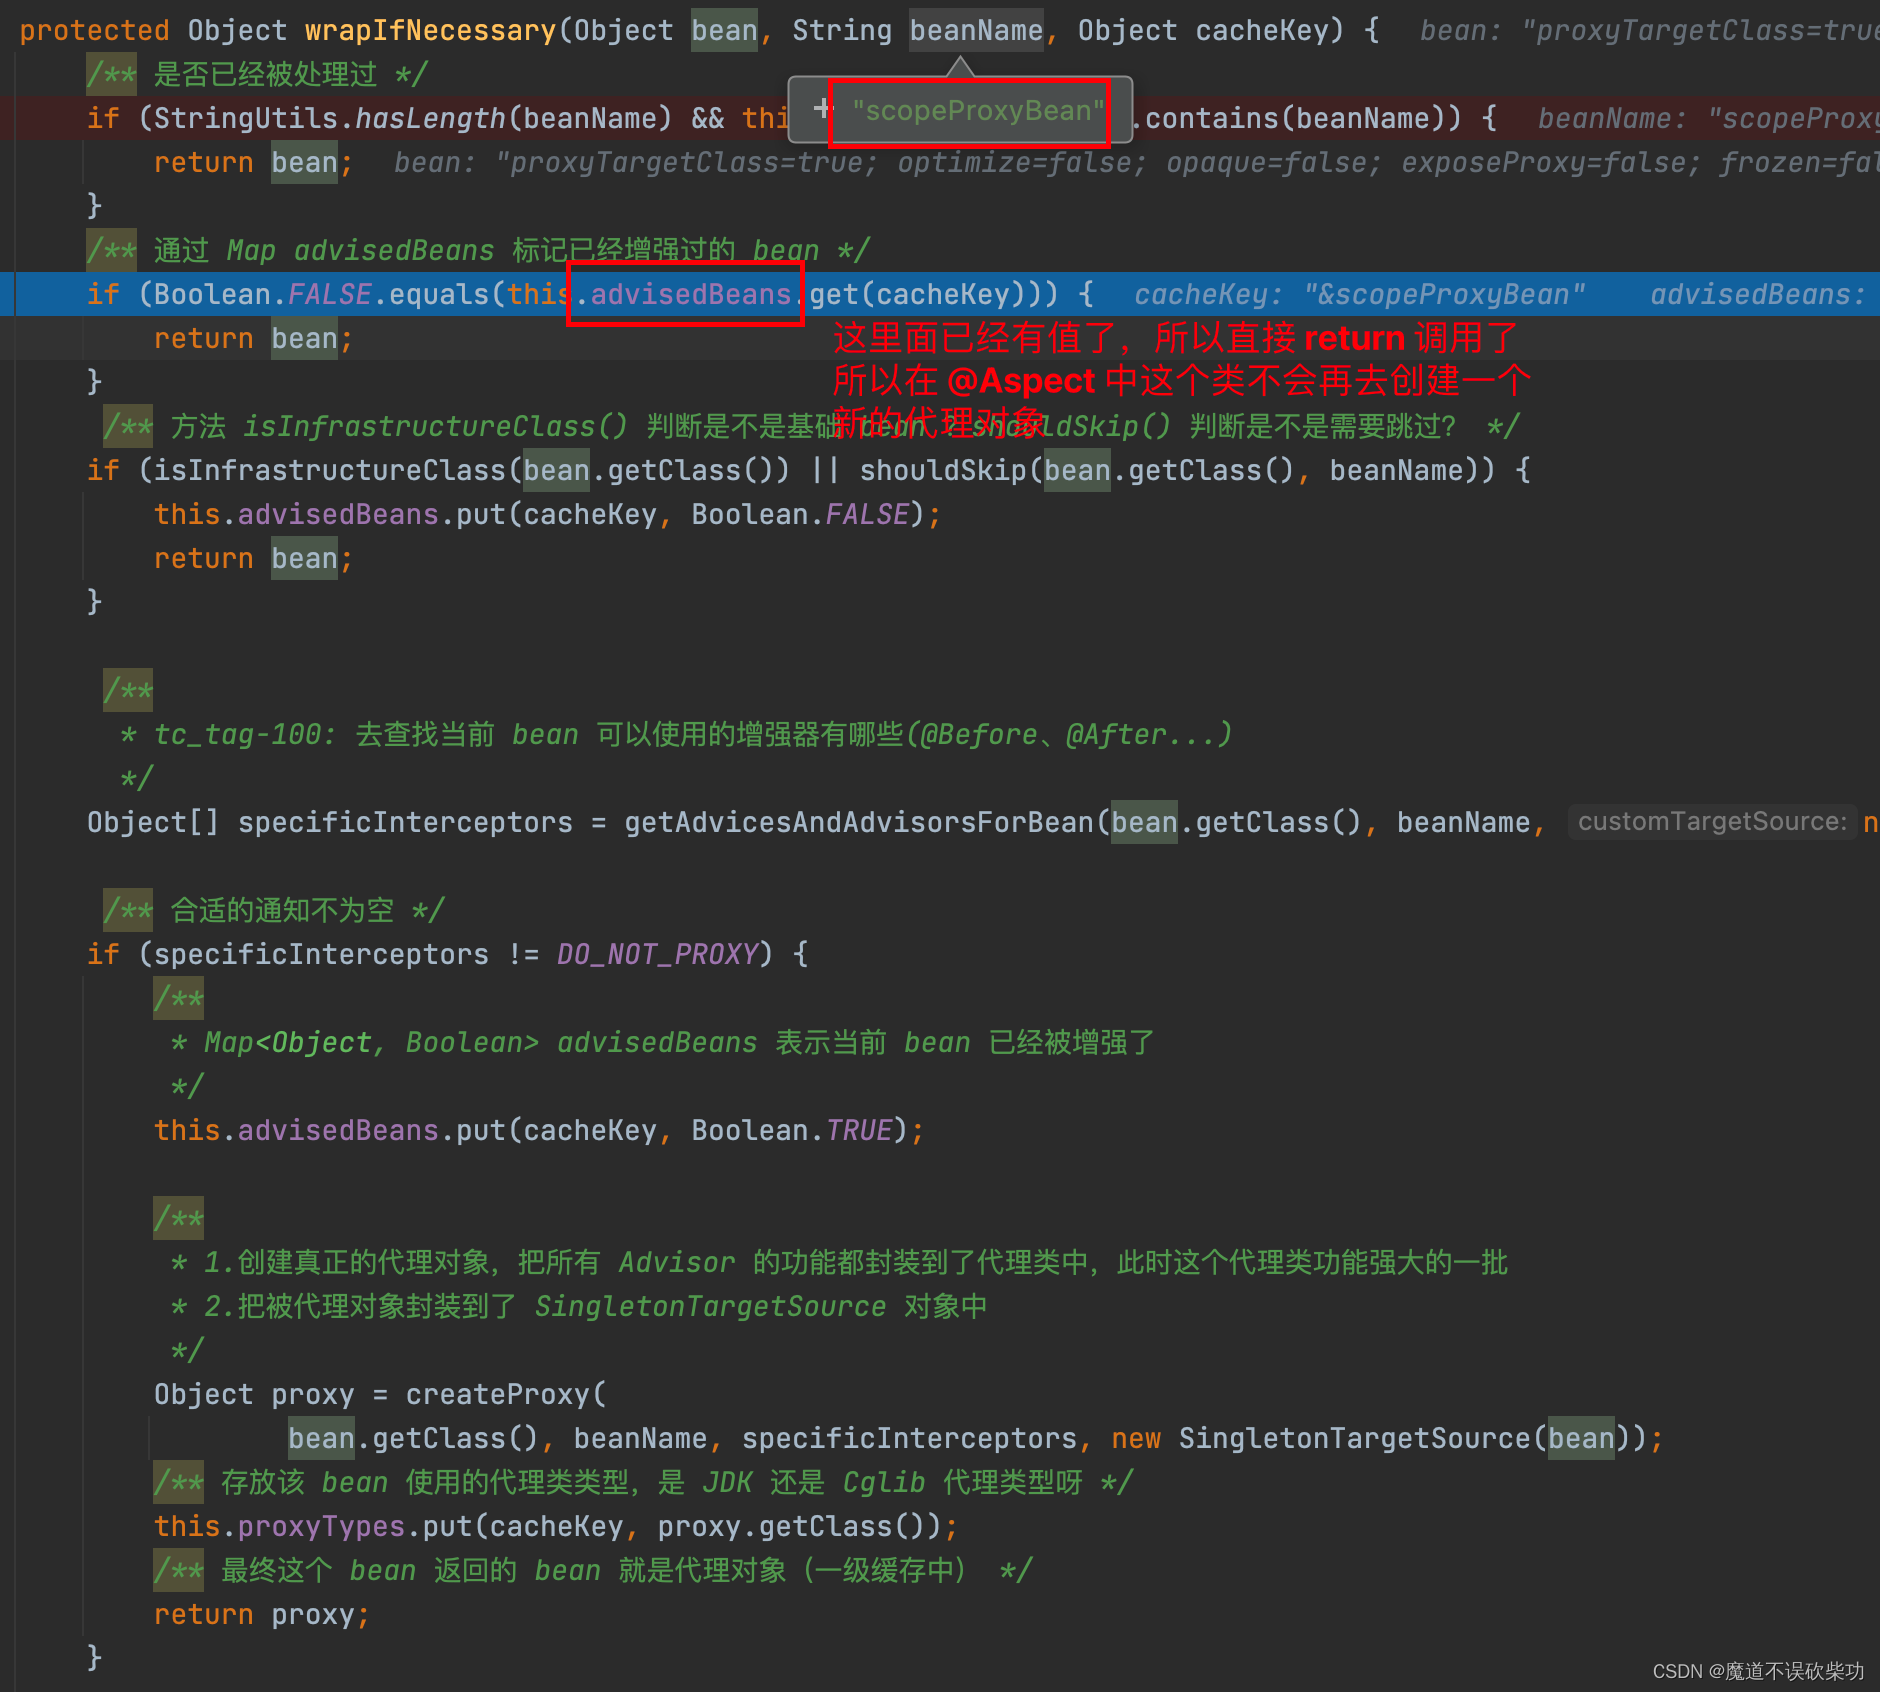Click FALSE in the Boolean.FALSE.equals line

coord(330,294)
